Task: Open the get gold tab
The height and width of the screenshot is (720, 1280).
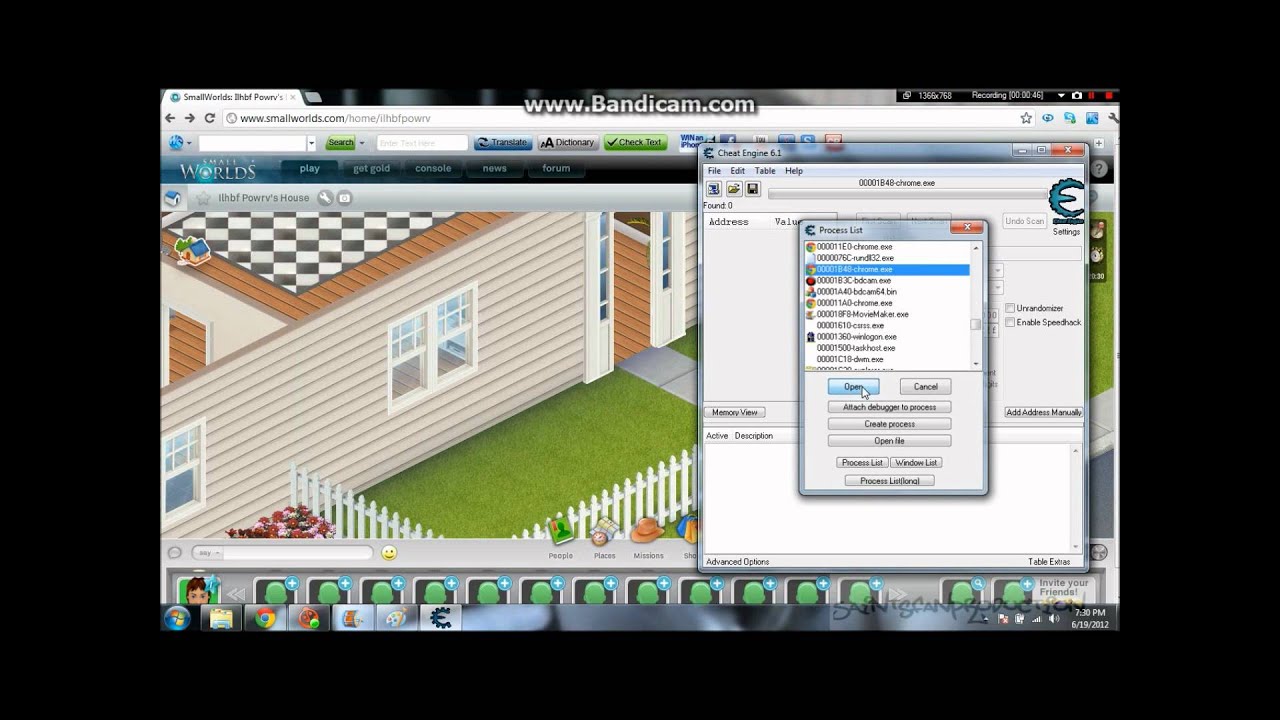Action: click(371, 169)
